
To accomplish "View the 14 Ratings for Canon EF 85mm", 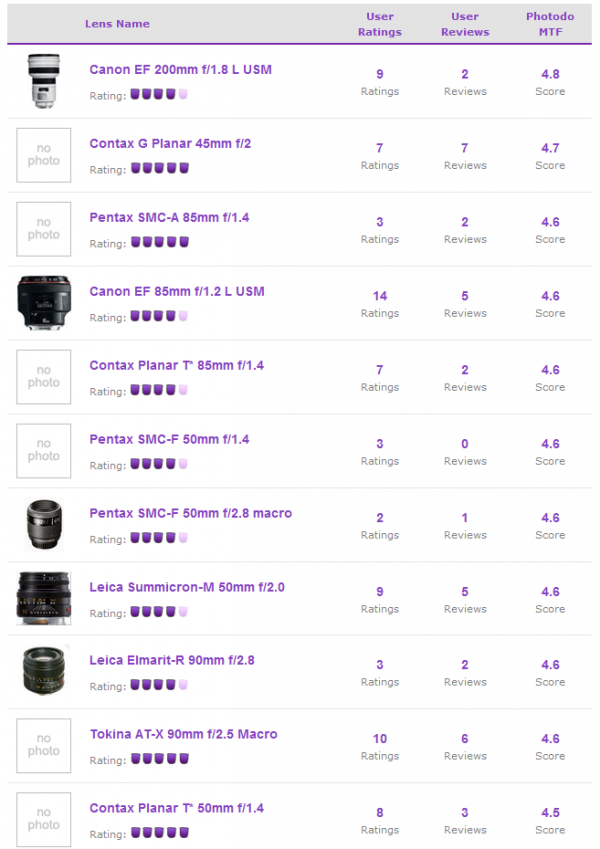I will (x=380, y=304).
